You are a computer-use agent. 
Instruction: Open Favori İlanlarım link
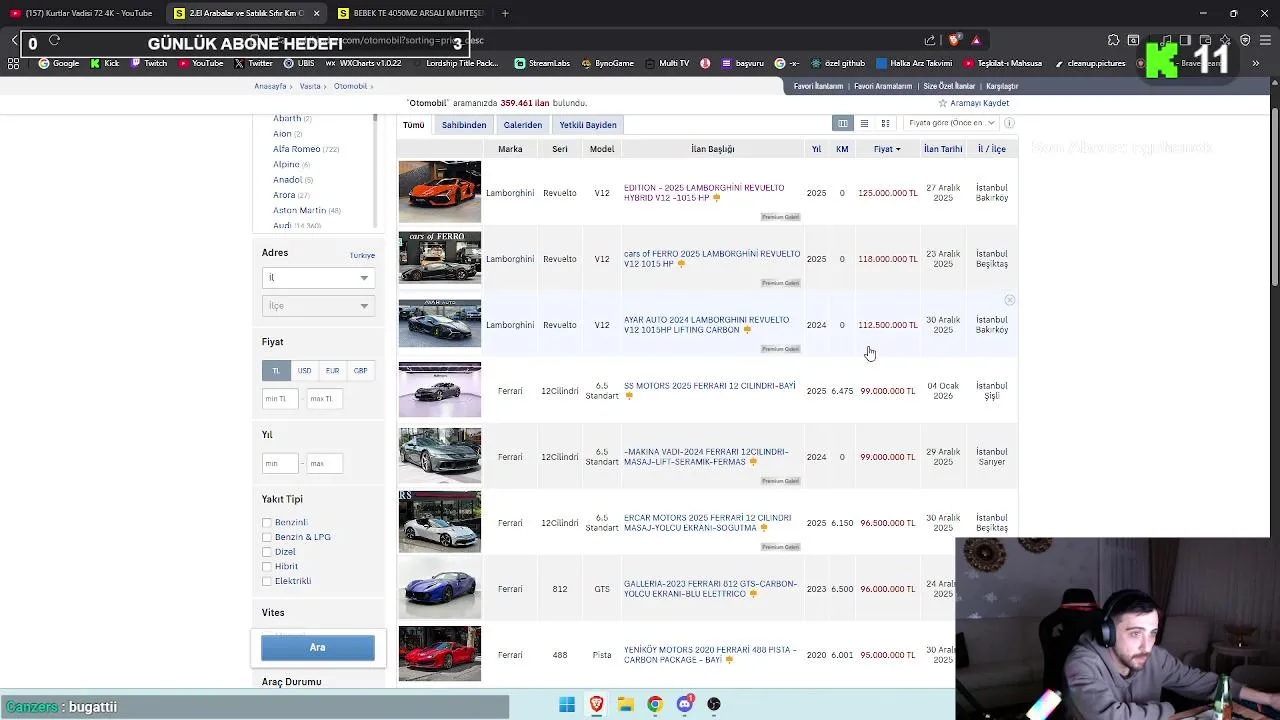pyautogui.click(x=818, y=86)
